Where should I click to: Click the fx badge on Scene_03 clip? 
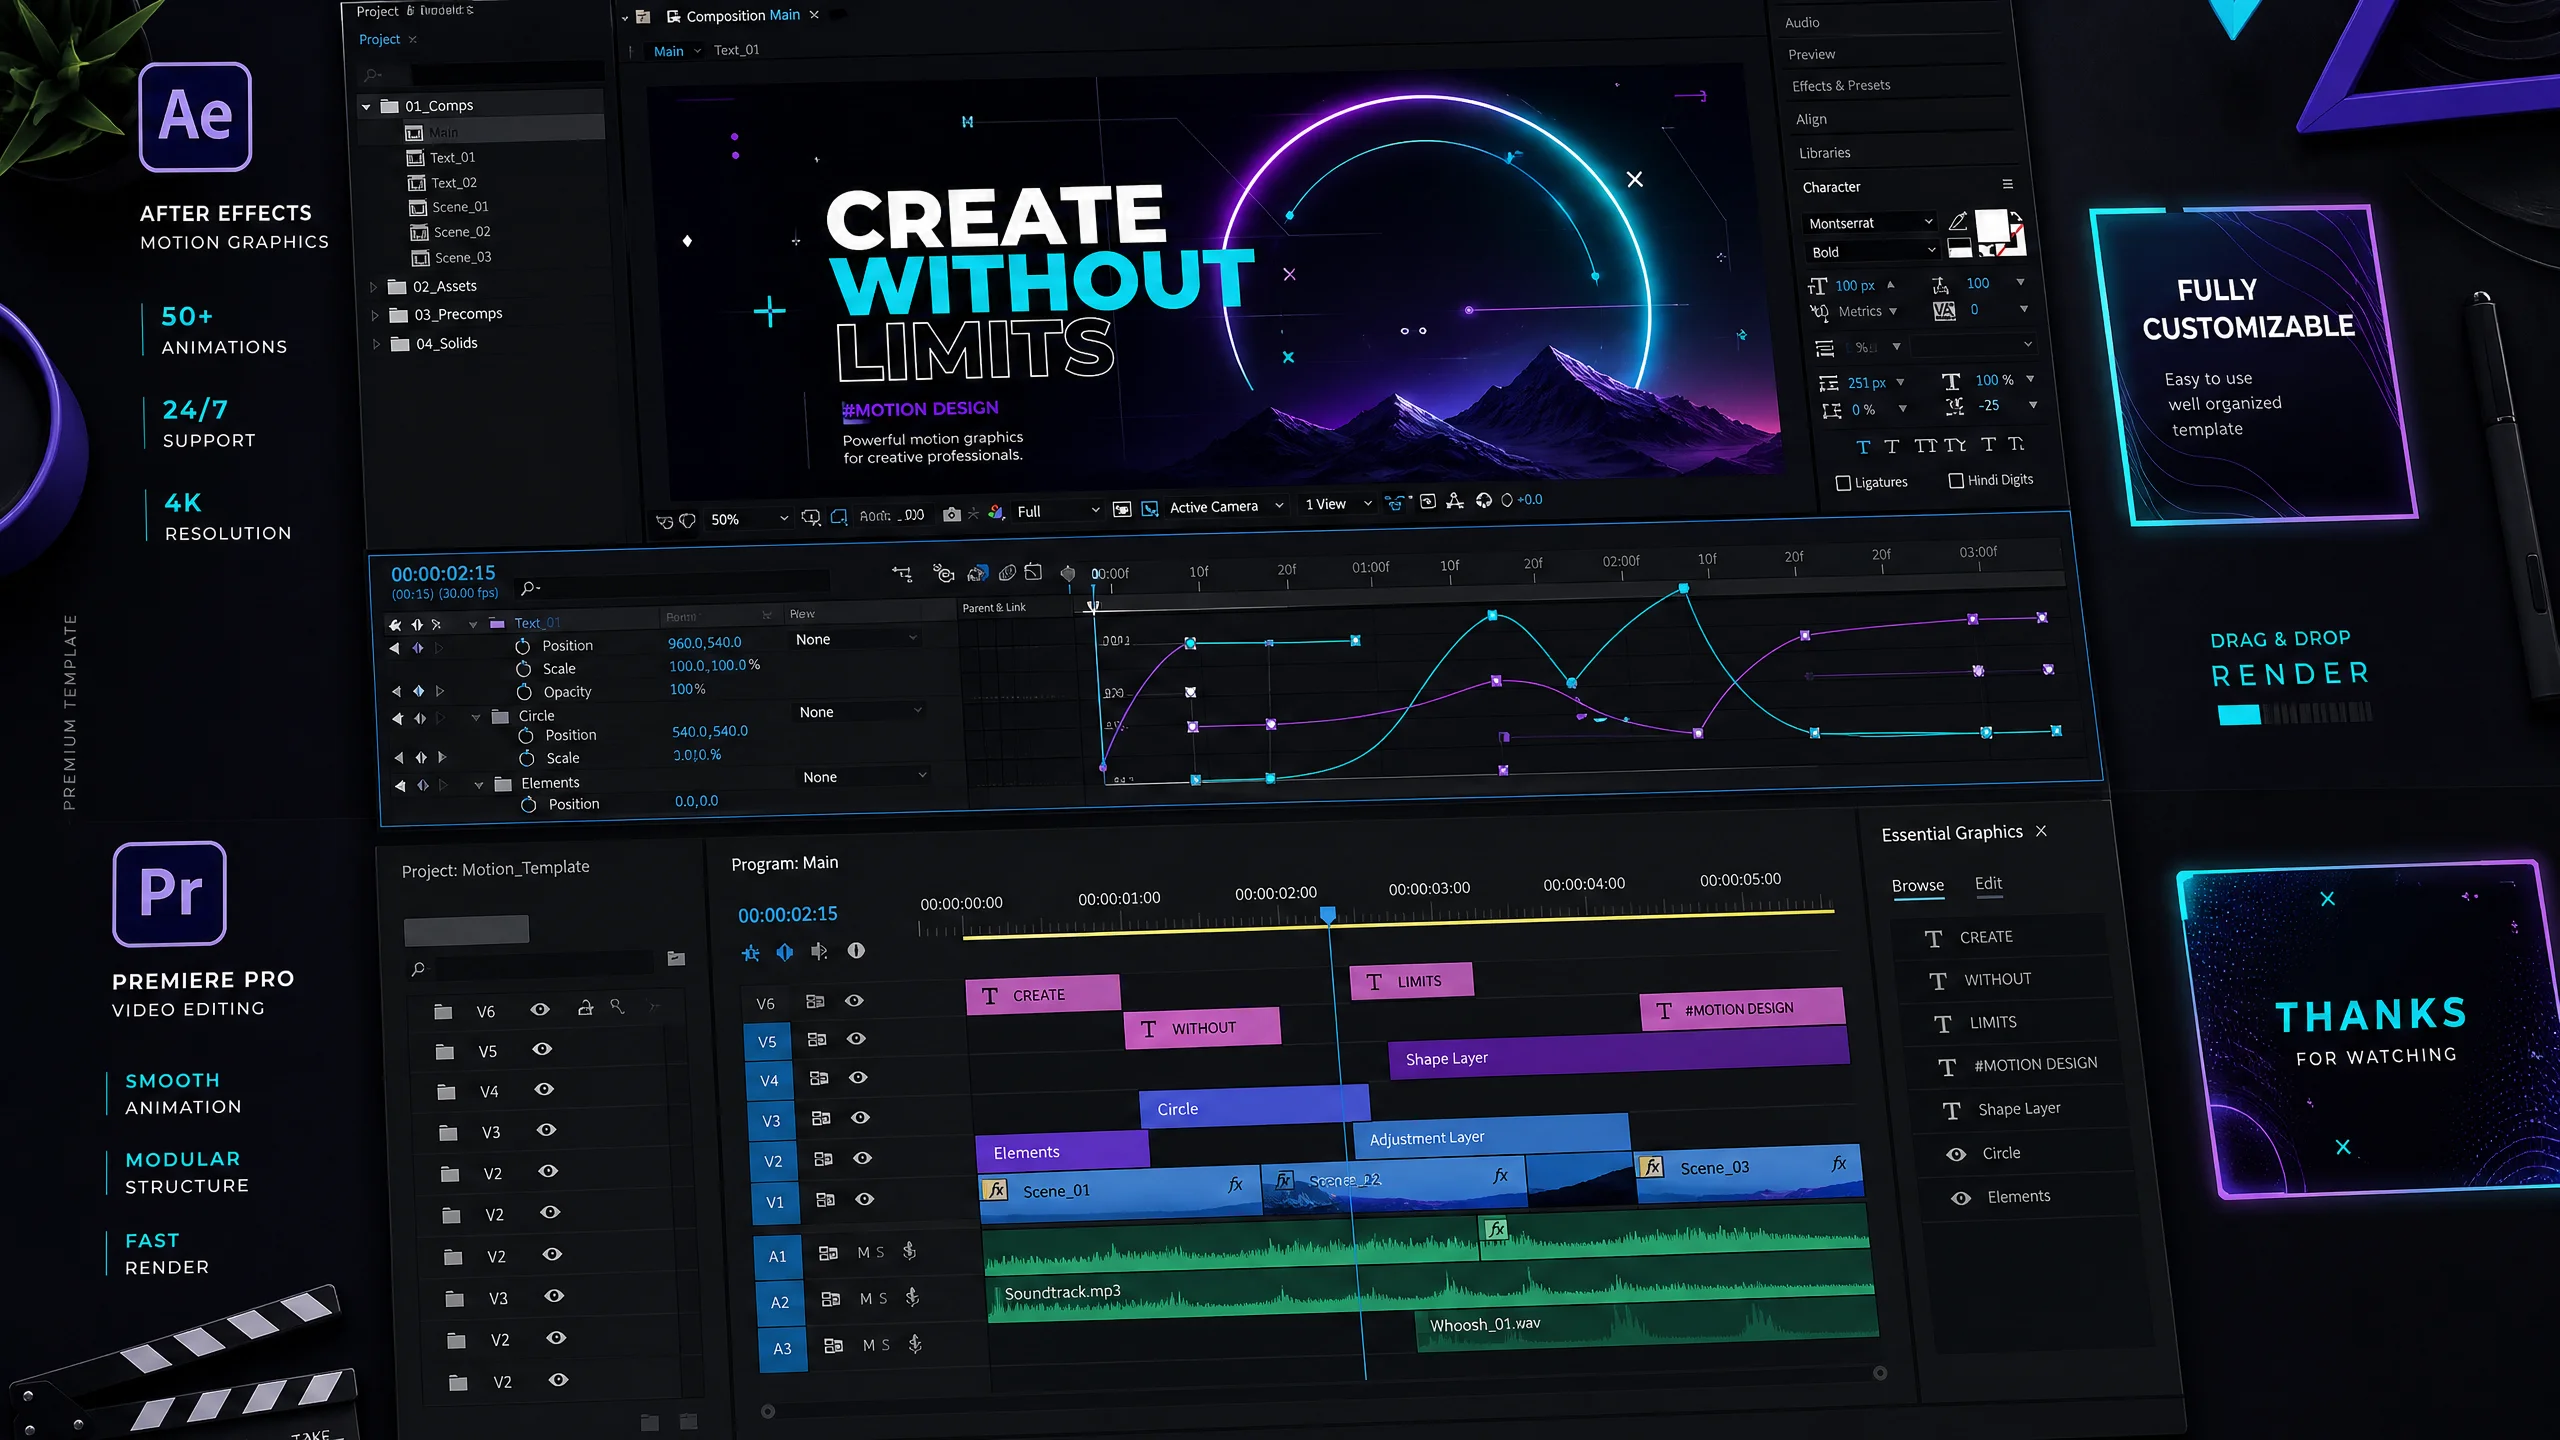click(x=1652, y=1167)
